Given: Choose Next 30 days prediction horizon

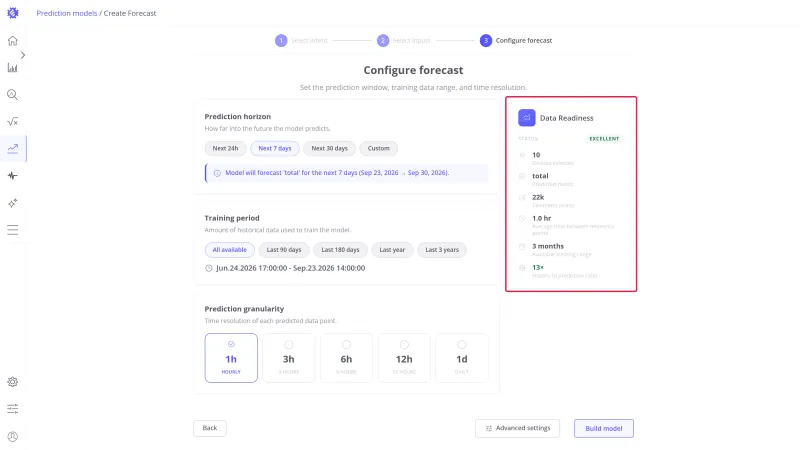Looking at the screenshot, I should 329,148.
